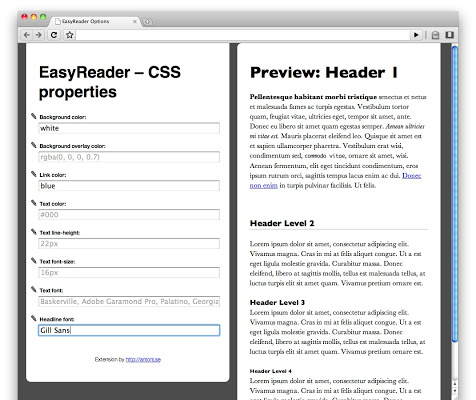Click the 'Text color:' label
Viewport: 476px width, 400px height.
(53, 204)
